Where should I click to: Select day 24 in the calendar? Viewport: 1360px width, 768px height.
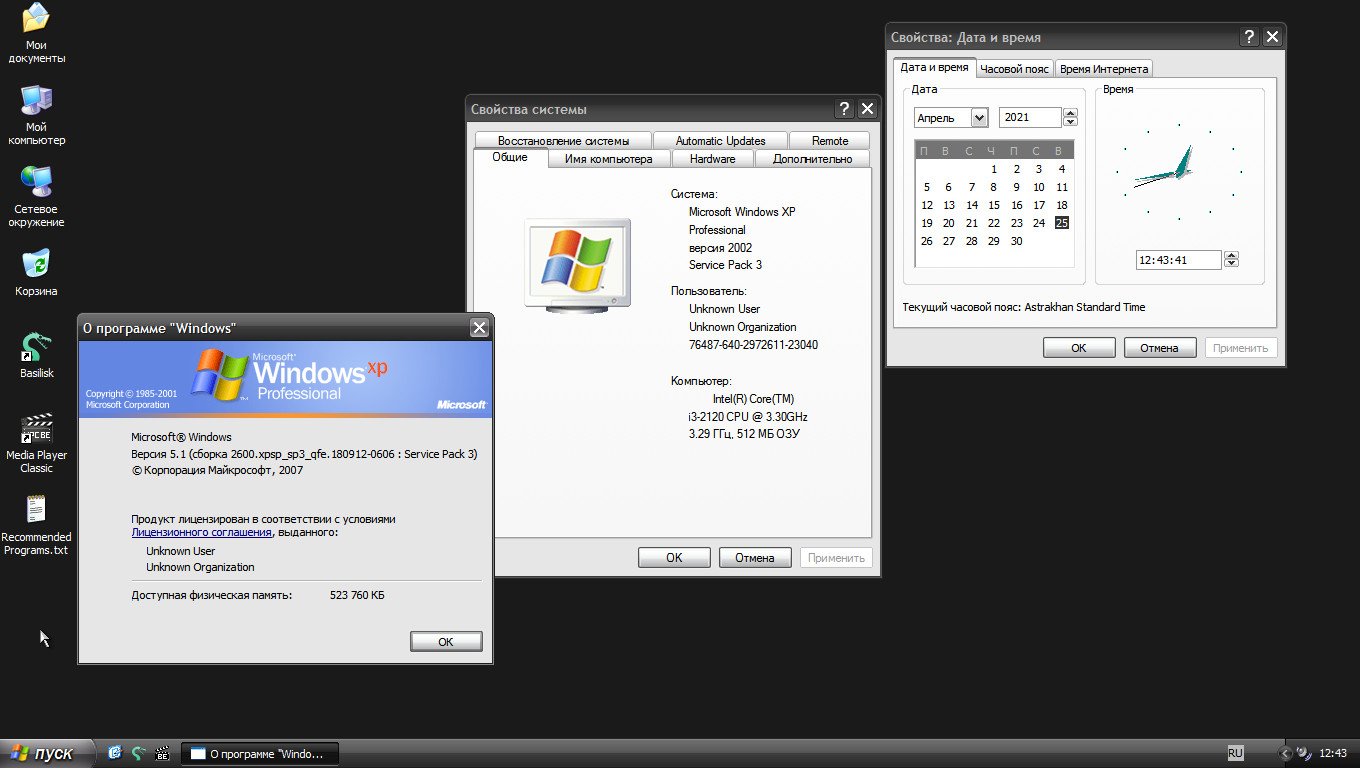(1039, 222)
